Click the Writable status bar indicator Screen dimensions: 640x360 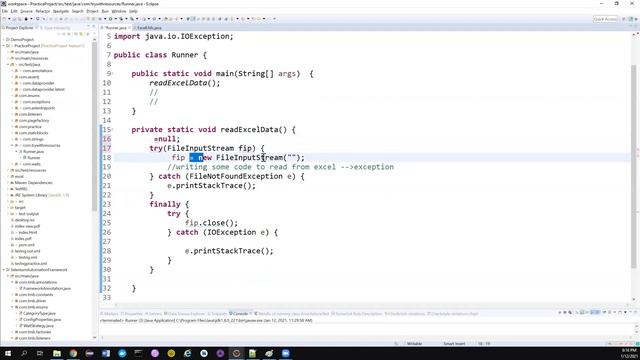click(x=414, y=344)
